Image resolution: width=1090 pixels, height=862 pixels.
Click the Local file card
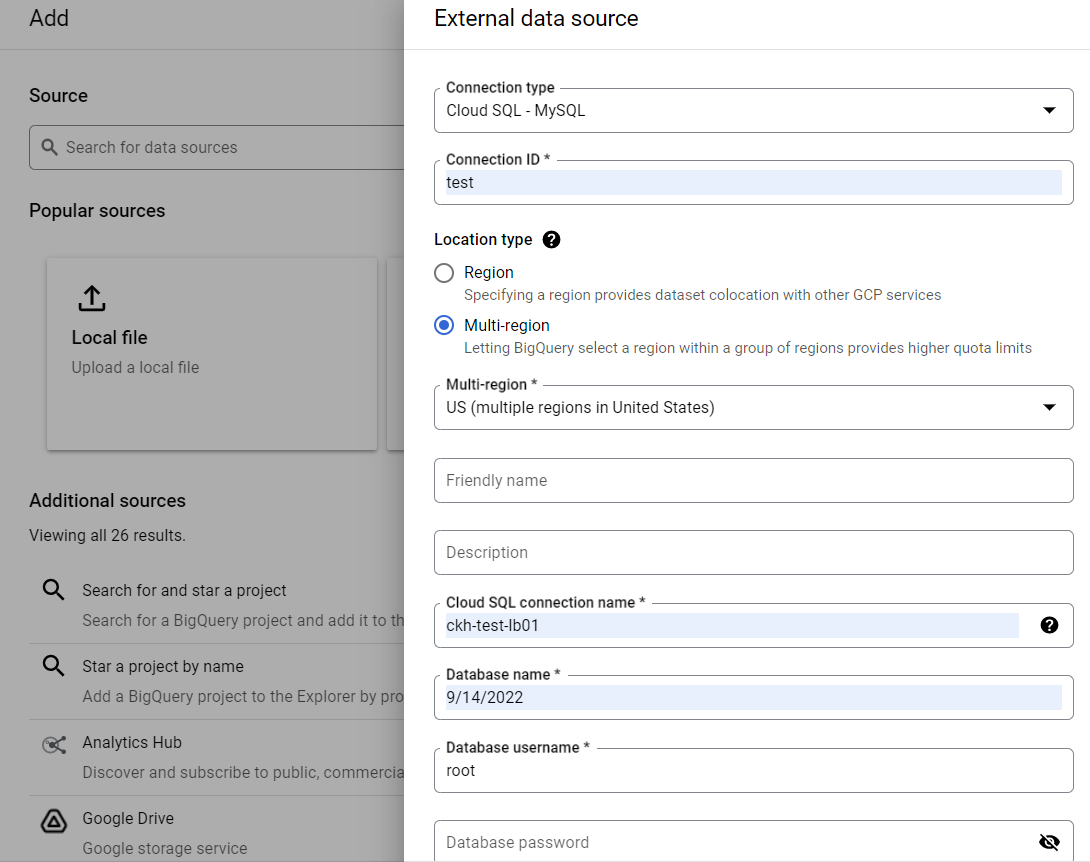click(x=212, y=353)
